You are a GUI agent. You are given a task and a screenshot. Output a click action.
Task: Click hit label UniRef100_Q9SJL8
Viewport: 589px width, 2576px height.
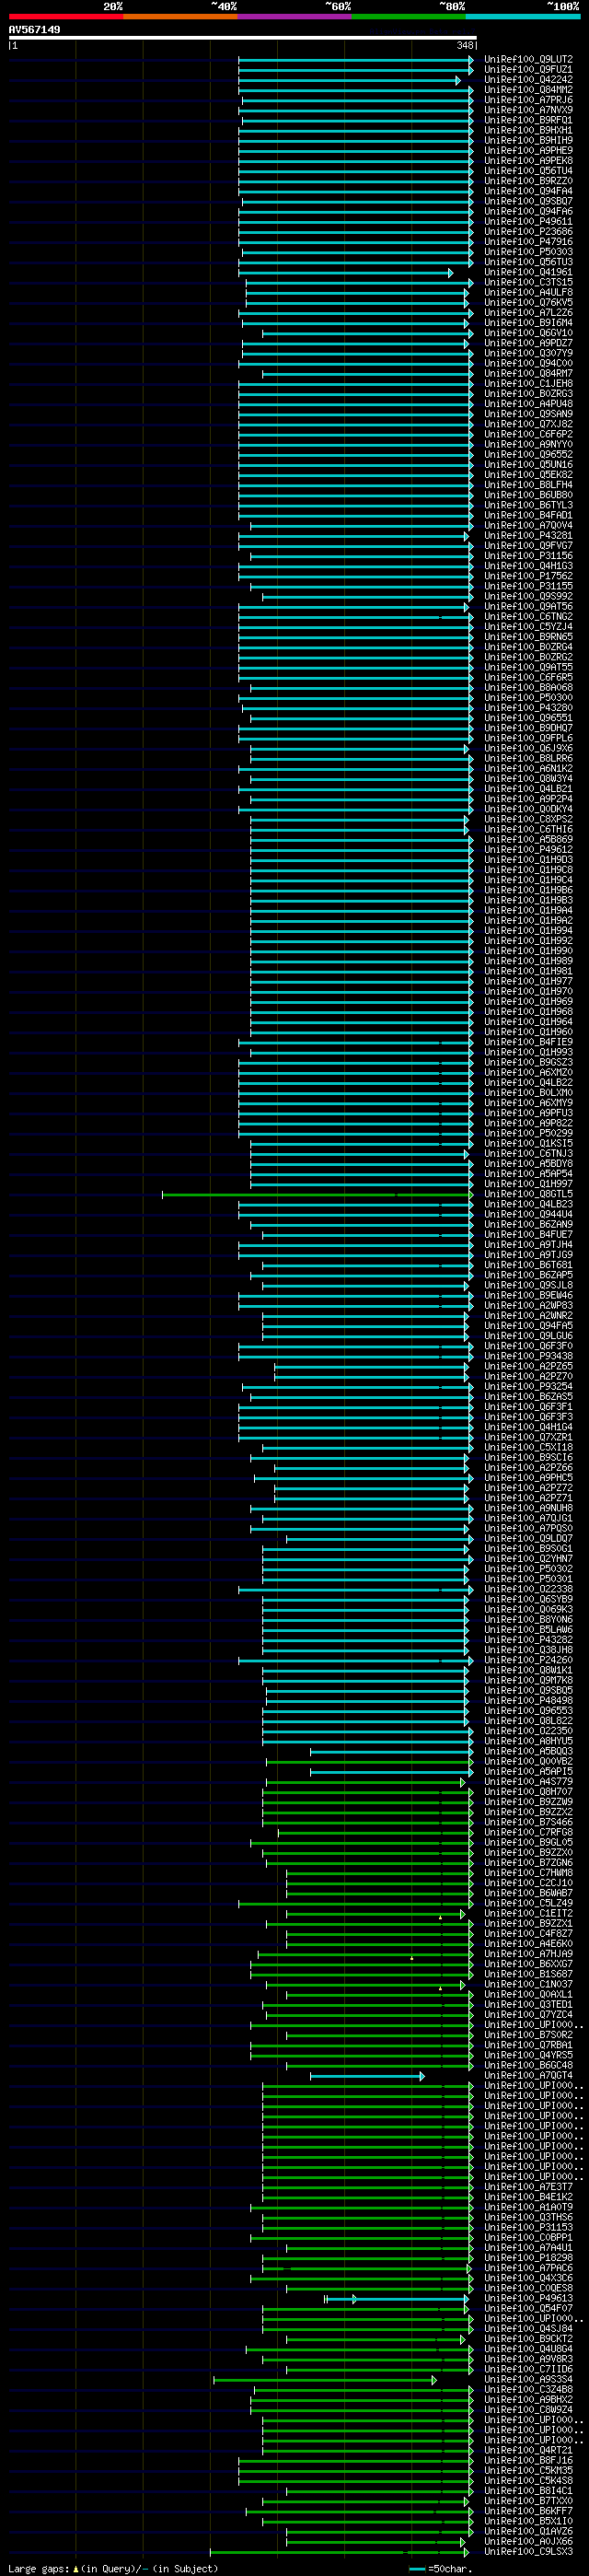point(529,1285)
